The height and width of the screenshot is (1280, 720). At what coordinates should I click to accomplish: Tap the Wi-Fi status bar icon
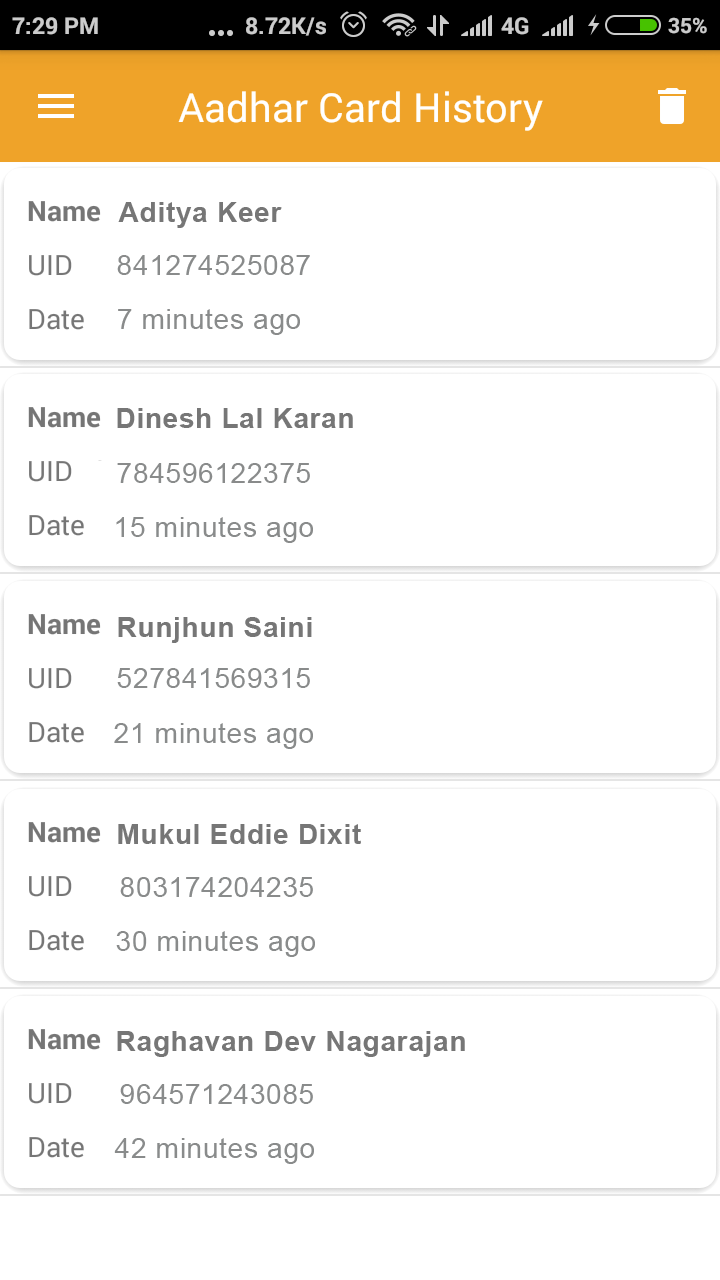[399, 25]
